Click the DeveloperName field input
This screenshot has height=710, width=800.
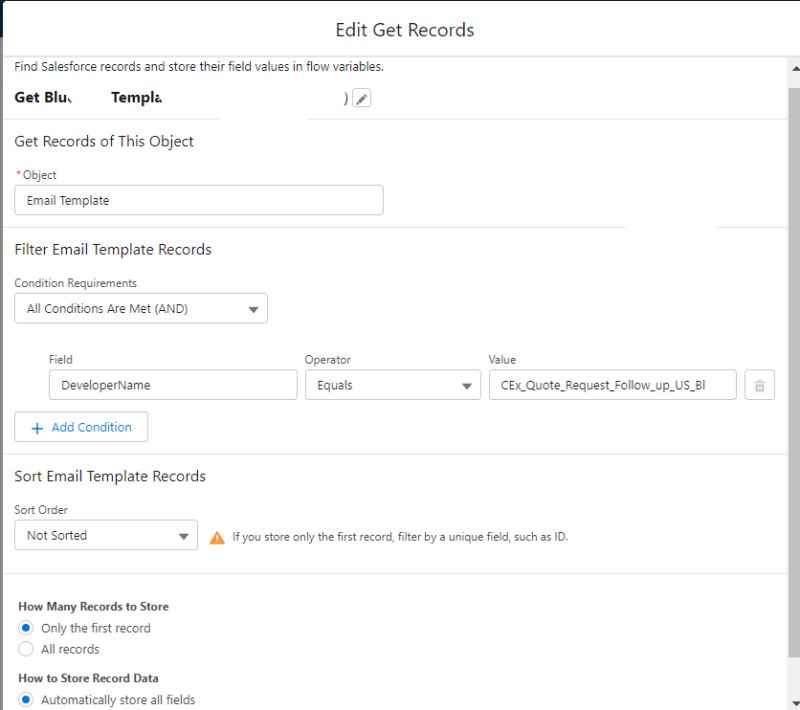[x=172, y=384]
